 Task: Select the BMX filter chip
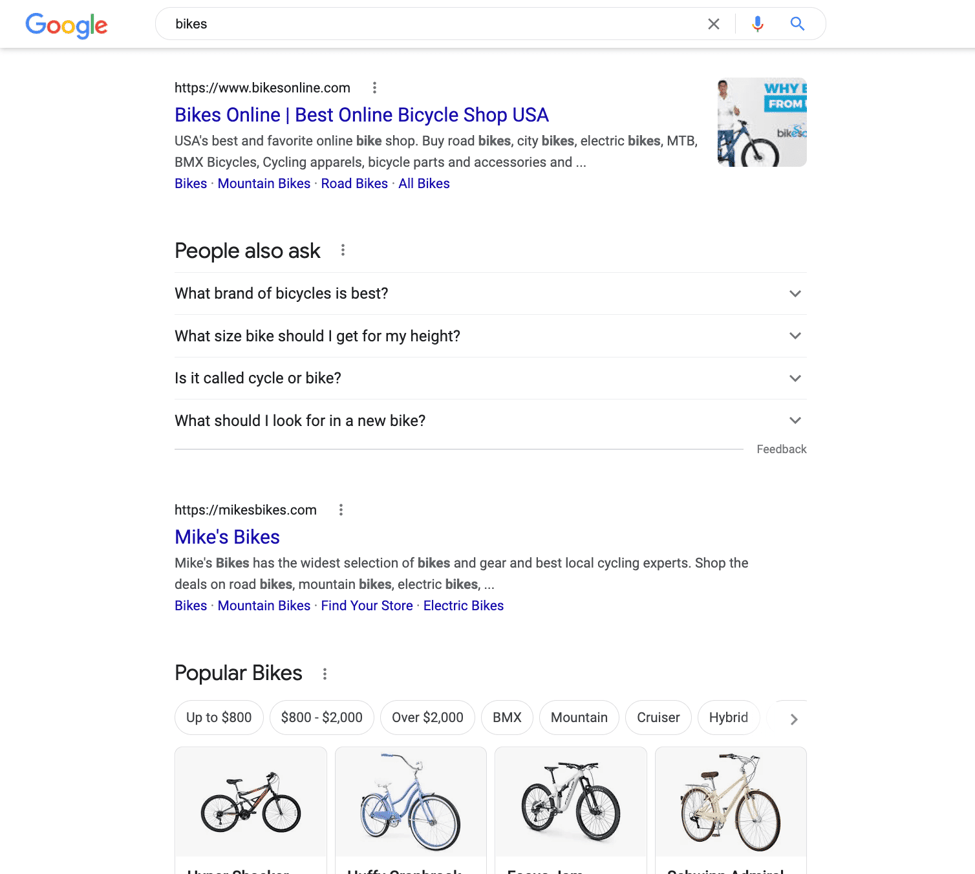click(507, 718)
